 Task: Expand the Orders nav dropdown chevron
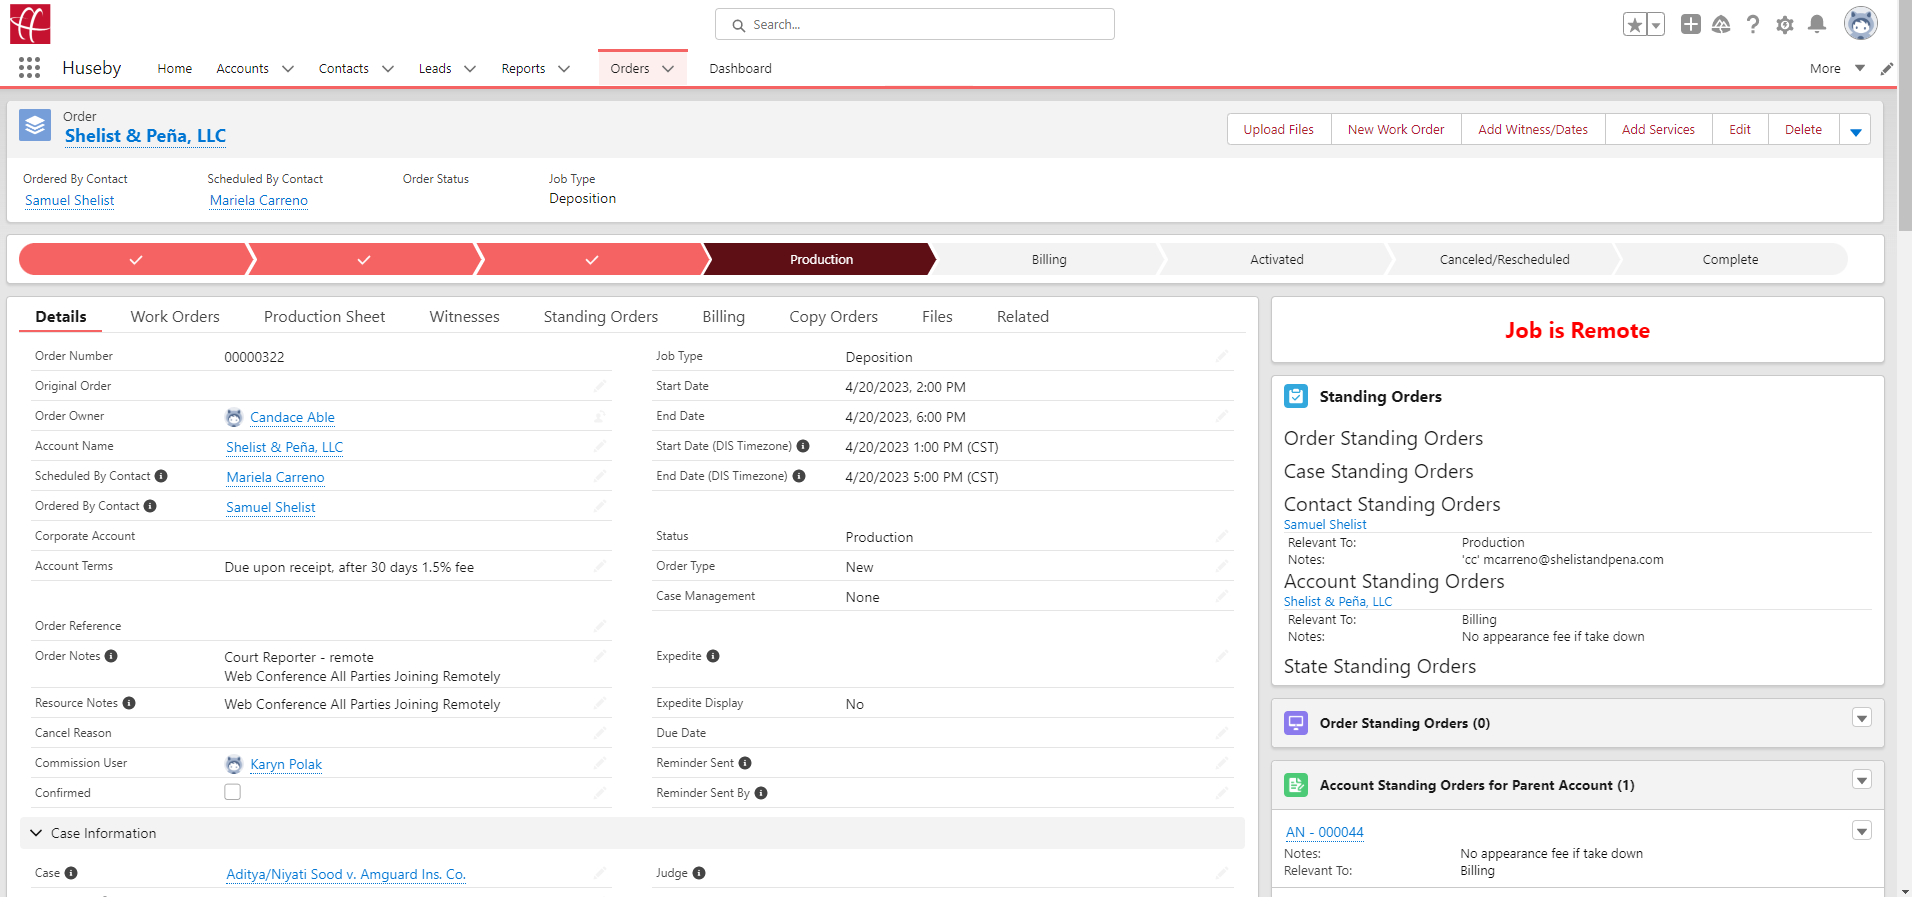point(668,69)
